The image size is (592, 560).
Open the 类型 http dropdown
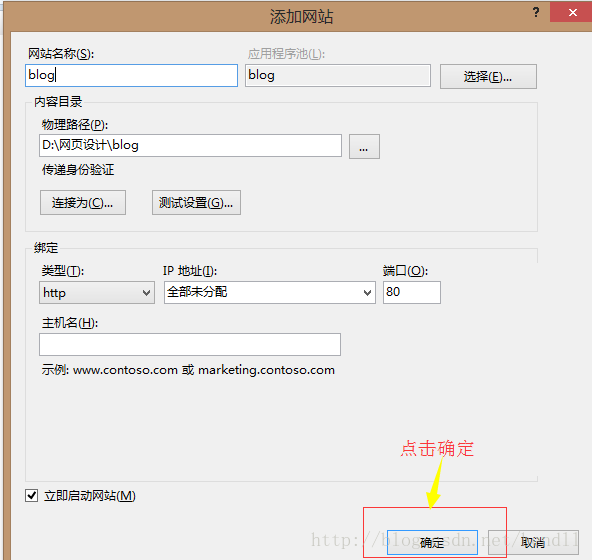(97, 292)
